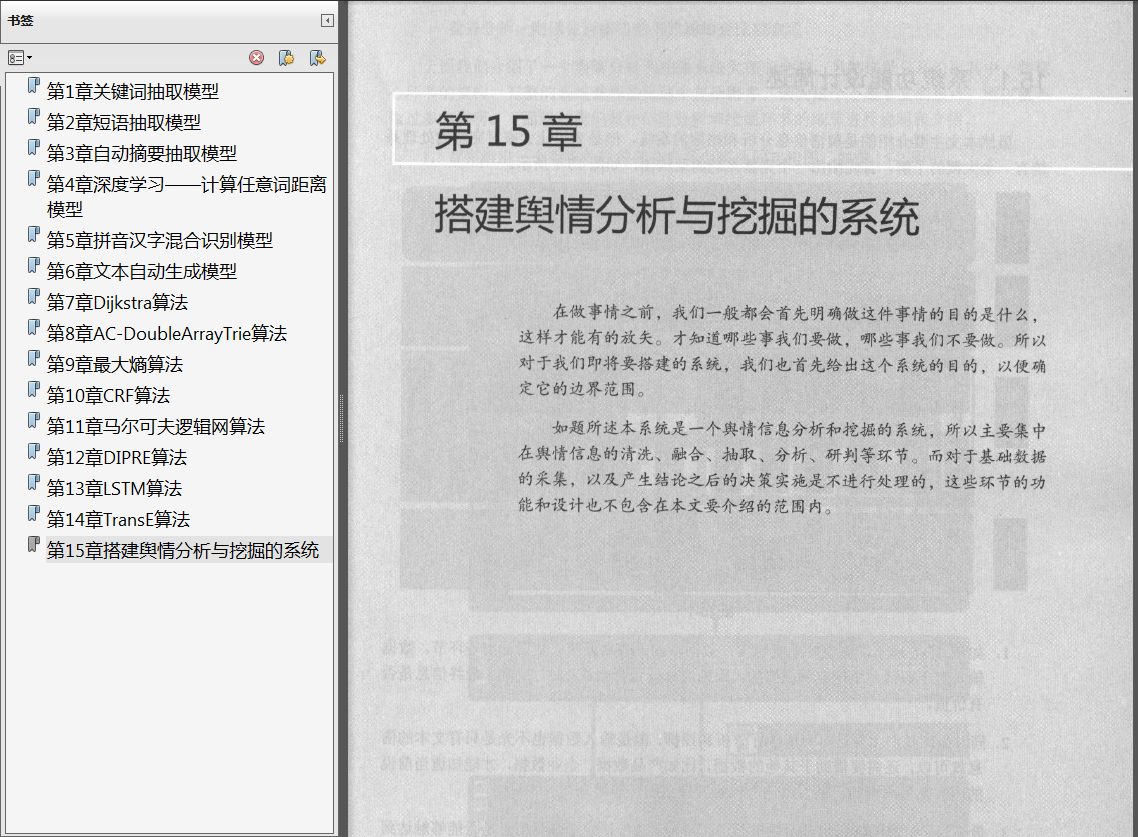Screen dimensions: 1138x837
Task: Collapse the bookmarks panel using the arrow
Action: tap(327, 20)
